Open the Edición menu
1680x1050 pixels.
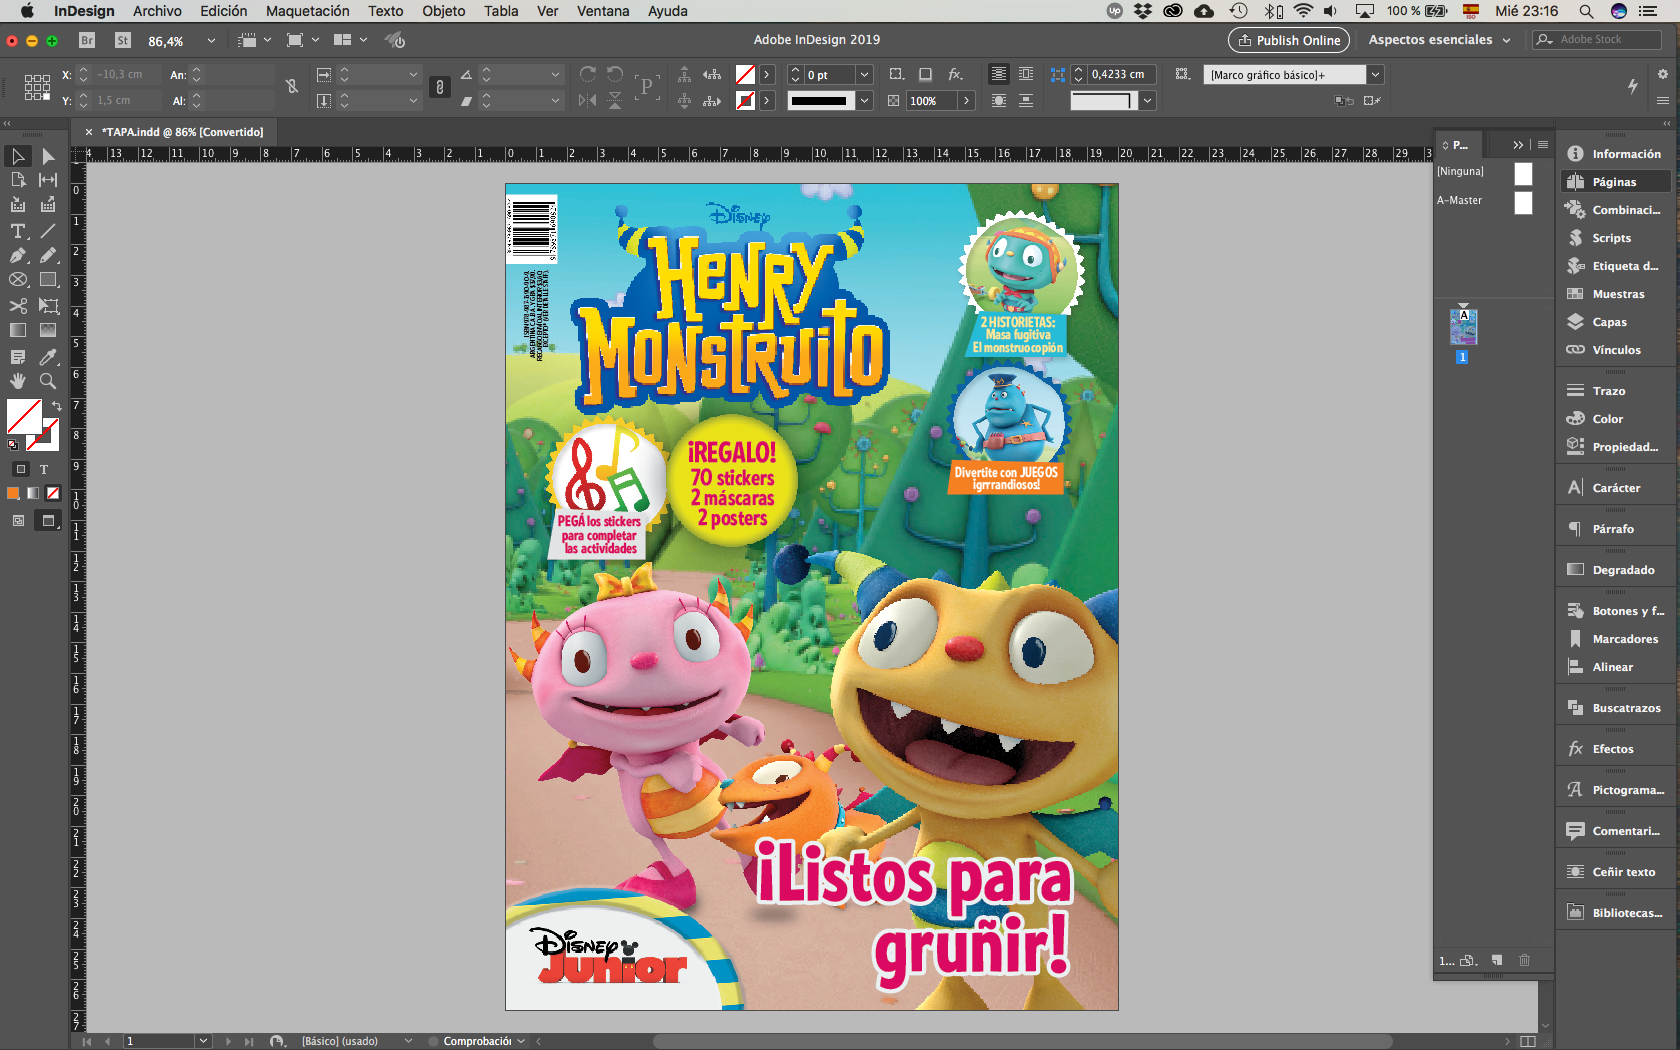[x=223, y=11]
